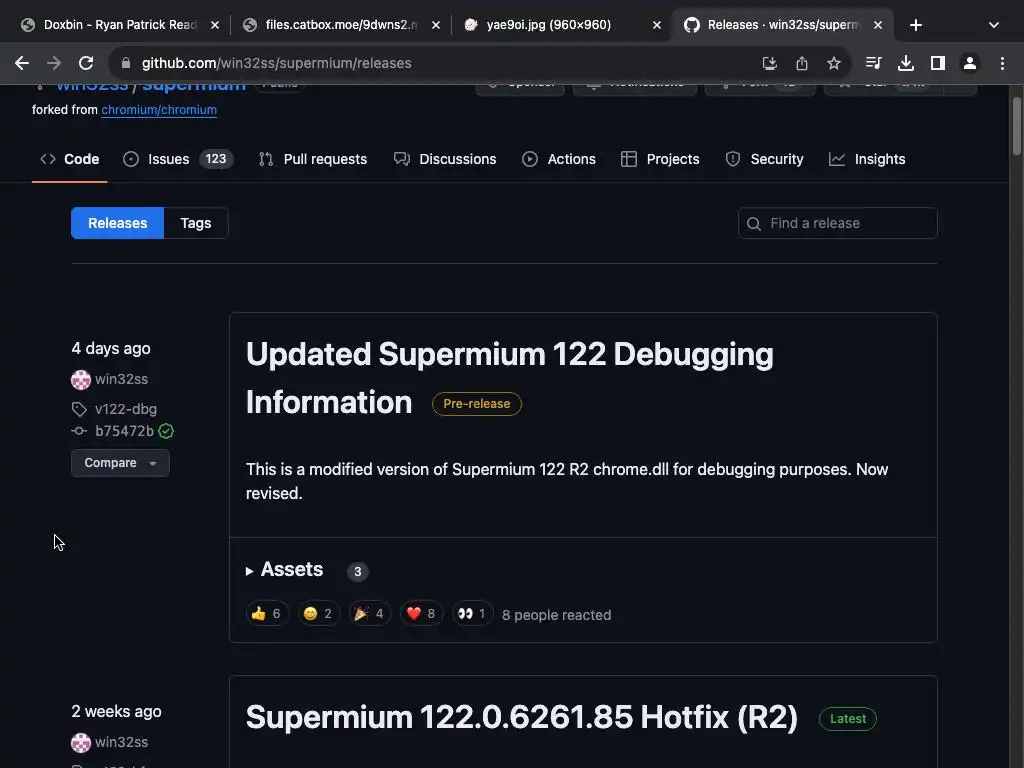Open Chrome three-dot menu
This screenshot has width=1024, height=768.
(x=1002, y=63)
